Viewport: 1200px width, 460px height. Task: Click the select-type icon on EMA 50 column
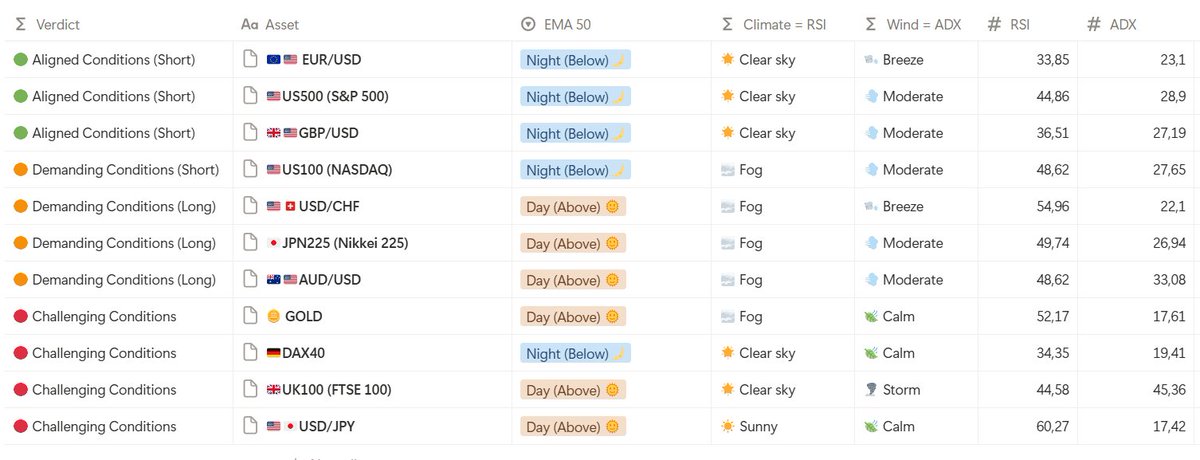528,24
